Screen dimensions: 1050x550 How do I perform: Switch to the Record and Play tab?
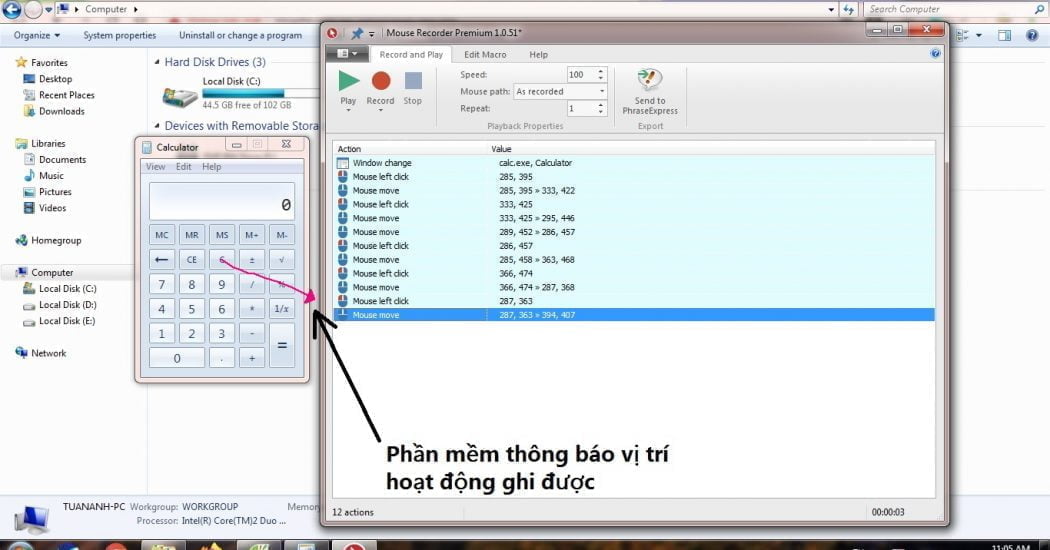[x=411, y=54]
